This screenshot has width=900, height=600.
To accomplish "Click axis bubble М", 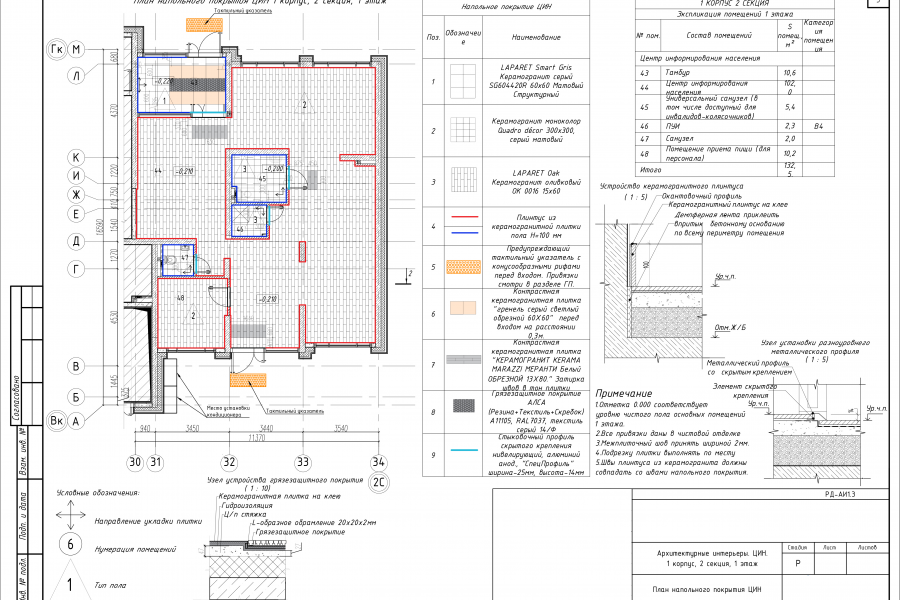I will 76,49.
